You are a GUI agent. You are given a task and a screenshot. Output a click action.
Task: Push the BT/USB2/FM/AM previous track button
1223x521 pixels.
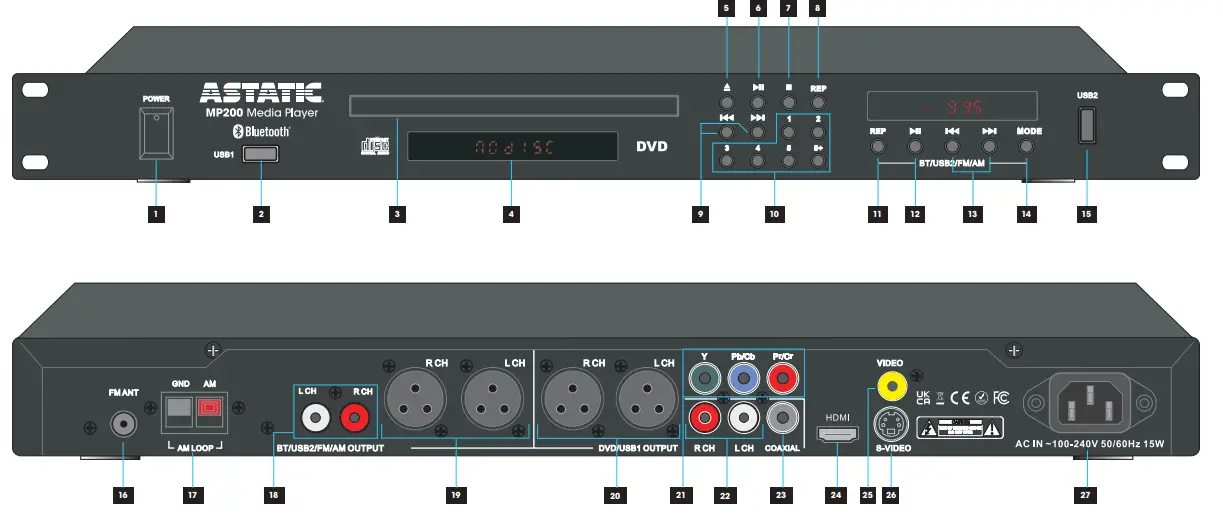pos(952,146)
